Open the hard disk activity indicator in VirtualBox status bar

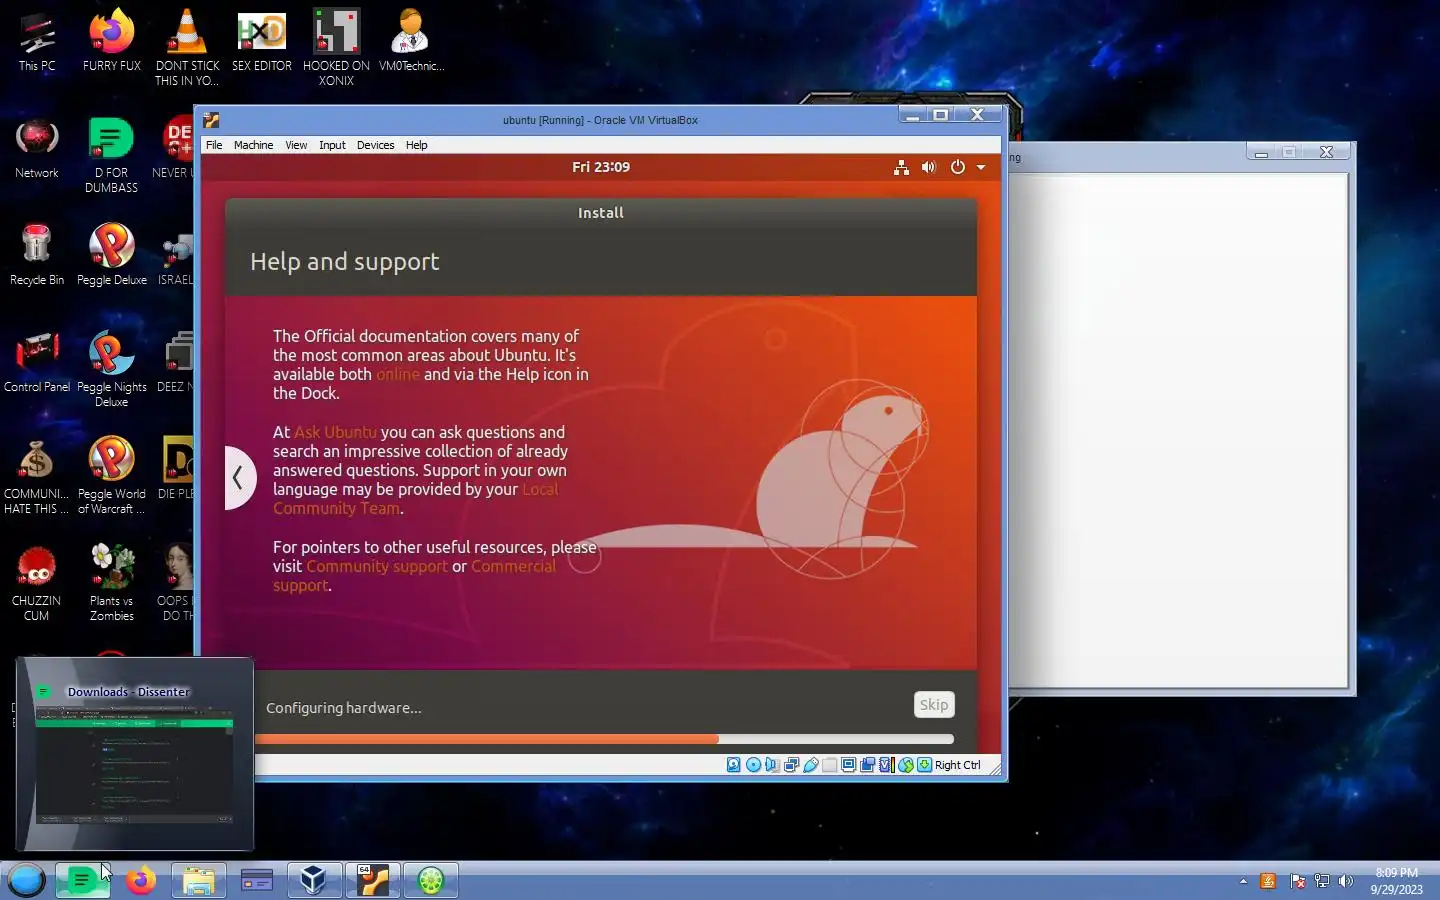[733, 765]
